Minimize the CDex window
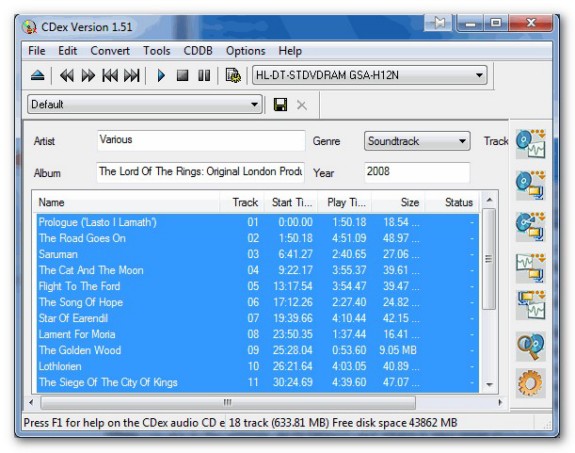This screenshot has width=575, height=453. tap(470, 23)
